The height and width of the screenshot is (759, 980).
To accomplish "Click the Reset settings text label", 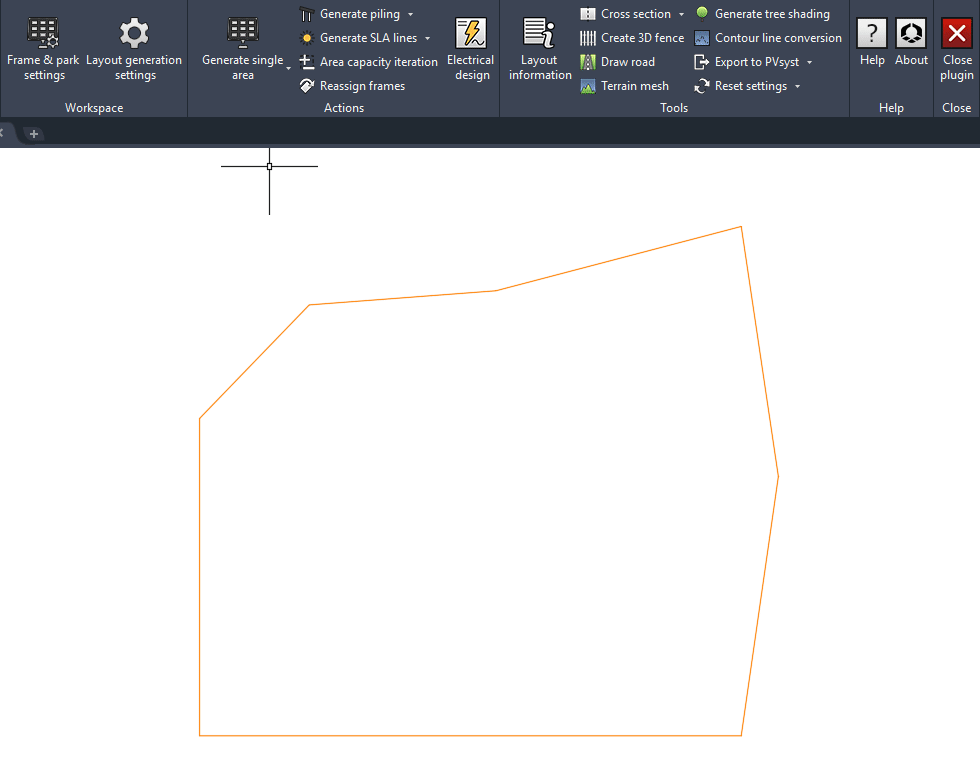I will [x=751, y=86].
